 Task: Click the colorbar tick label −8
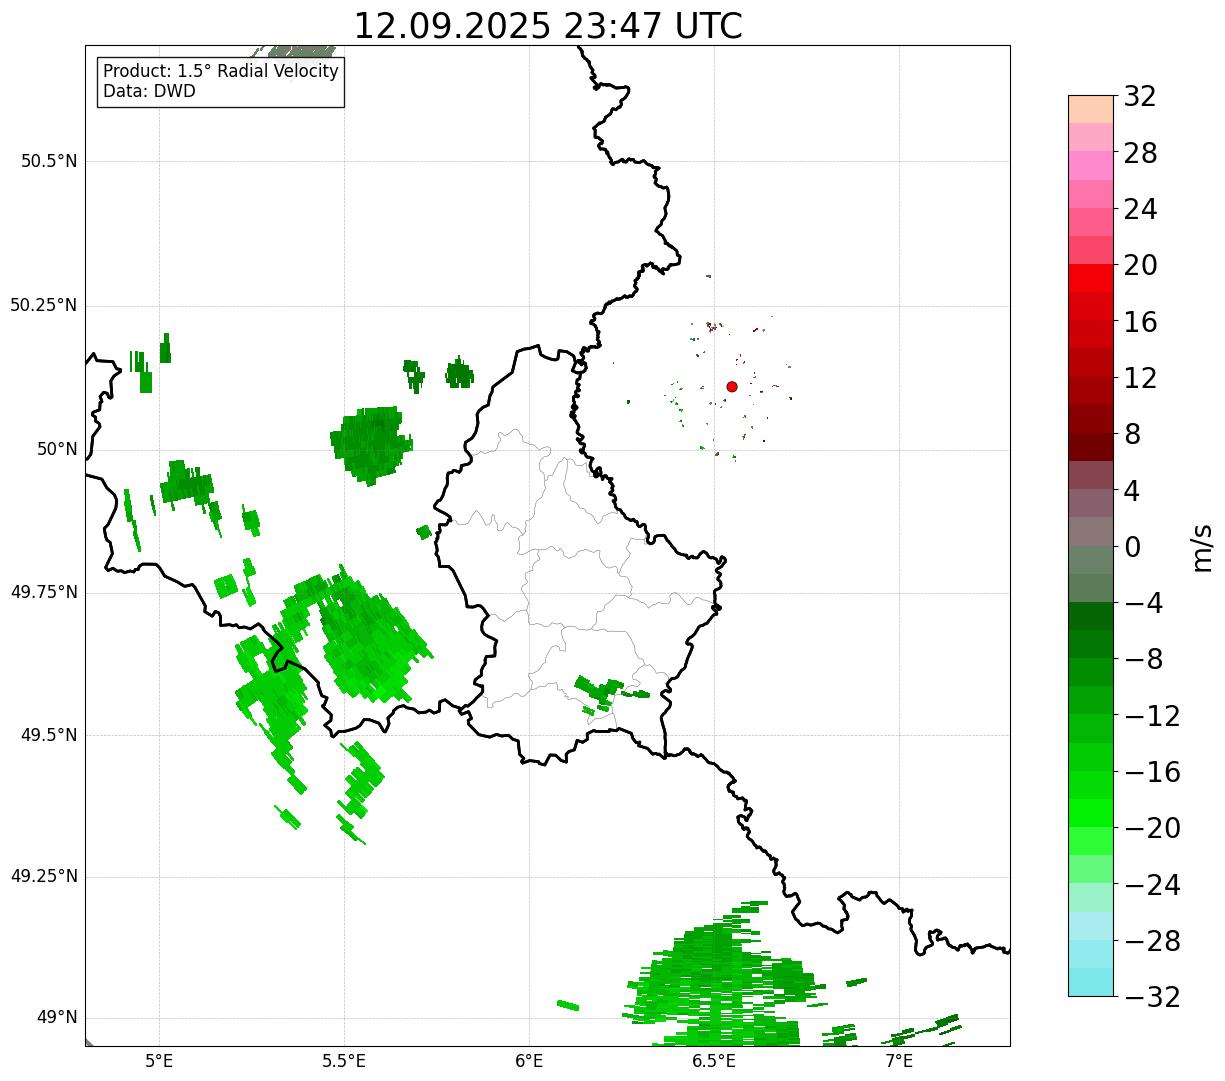(x=1144, y=660)
